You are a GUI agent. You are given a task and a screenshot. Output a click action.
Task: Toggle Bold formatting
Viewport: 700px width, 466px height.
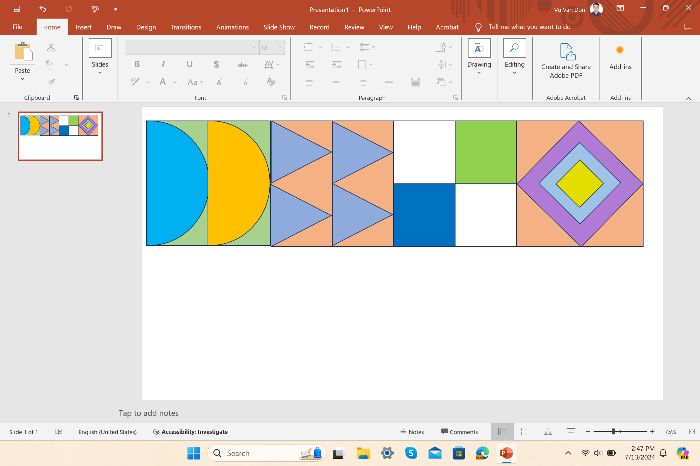point(137,64)
